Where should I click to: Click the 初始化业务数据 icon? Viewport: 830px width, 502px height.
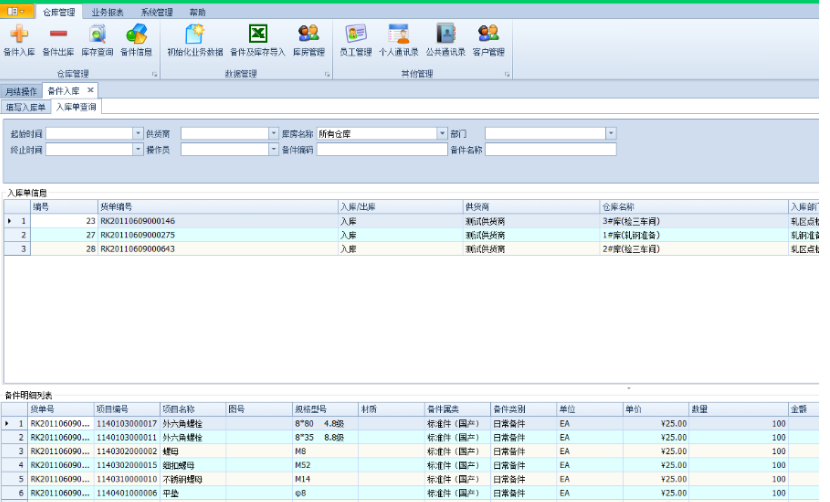[195, 34]
